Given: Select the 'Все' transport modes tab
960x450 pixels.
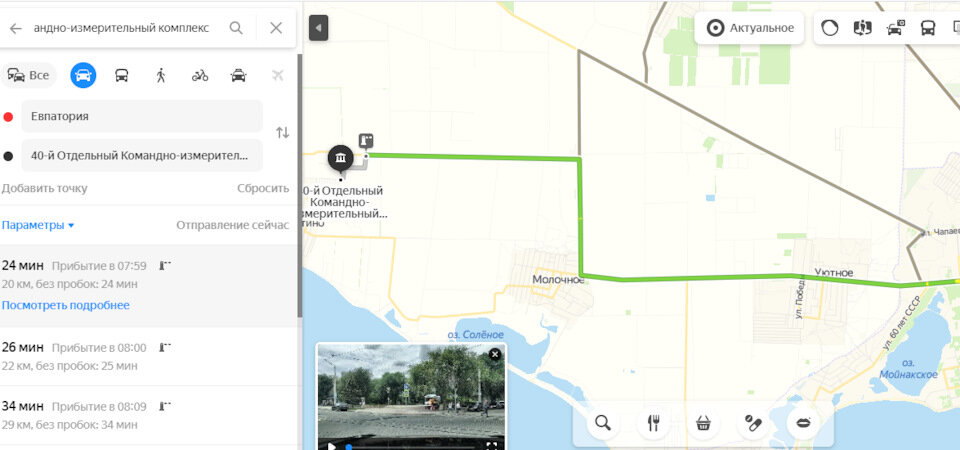Looking at the screenshot, I should pos(29,76).
